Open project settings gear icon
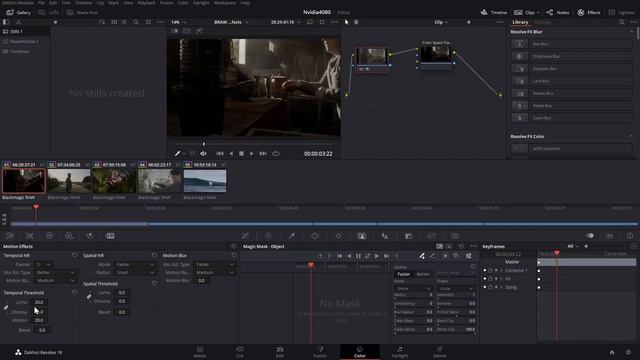 [x=629, y=352]
